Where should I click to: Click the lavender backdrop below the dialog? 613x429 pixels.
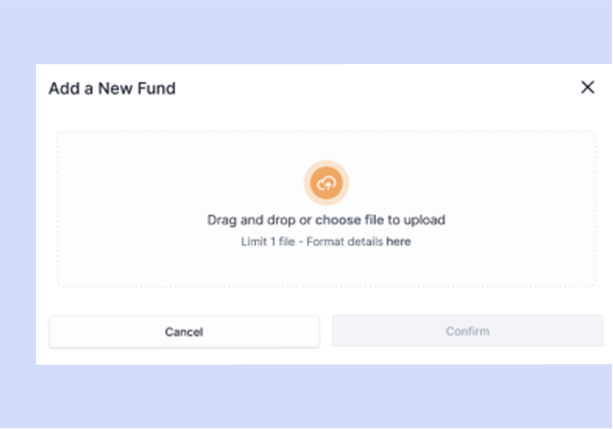(306, 396)
